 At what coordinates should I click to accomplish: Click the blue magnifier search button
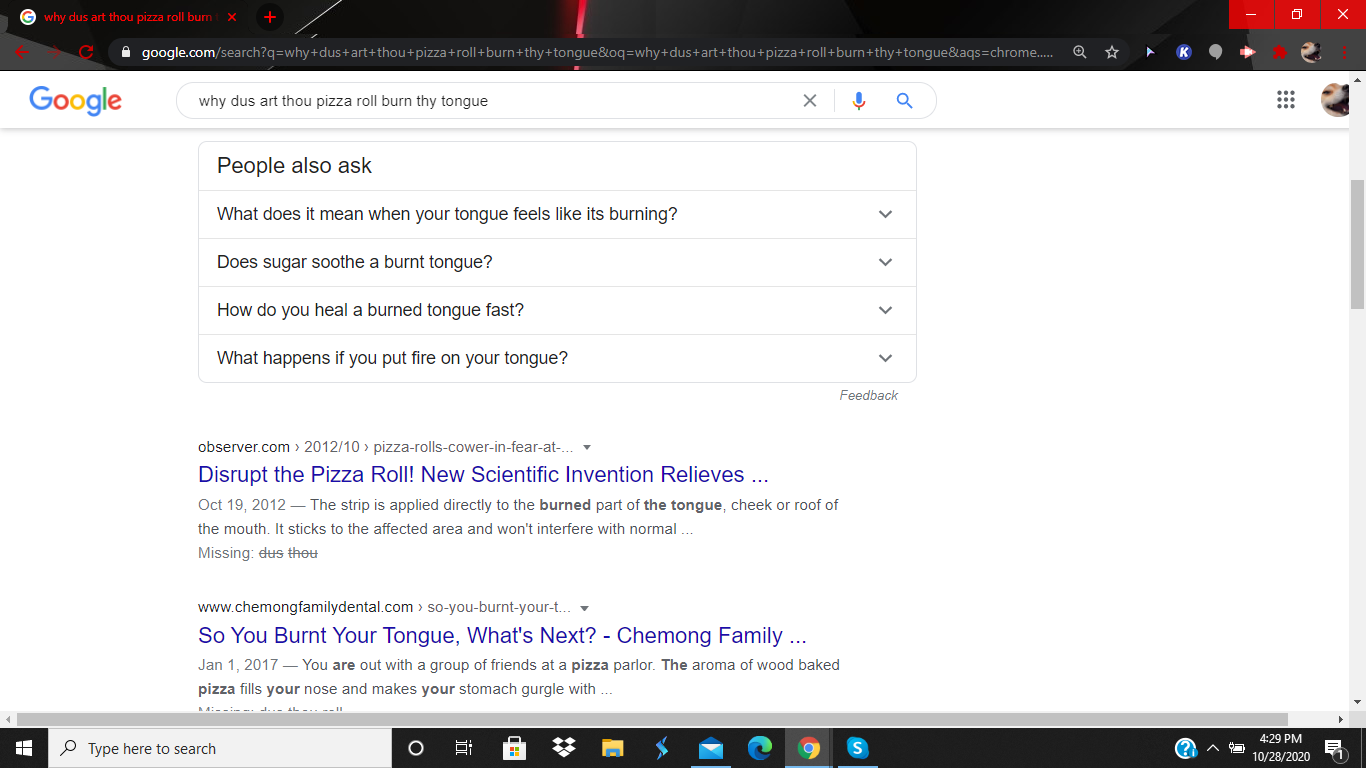click(904, 101)
